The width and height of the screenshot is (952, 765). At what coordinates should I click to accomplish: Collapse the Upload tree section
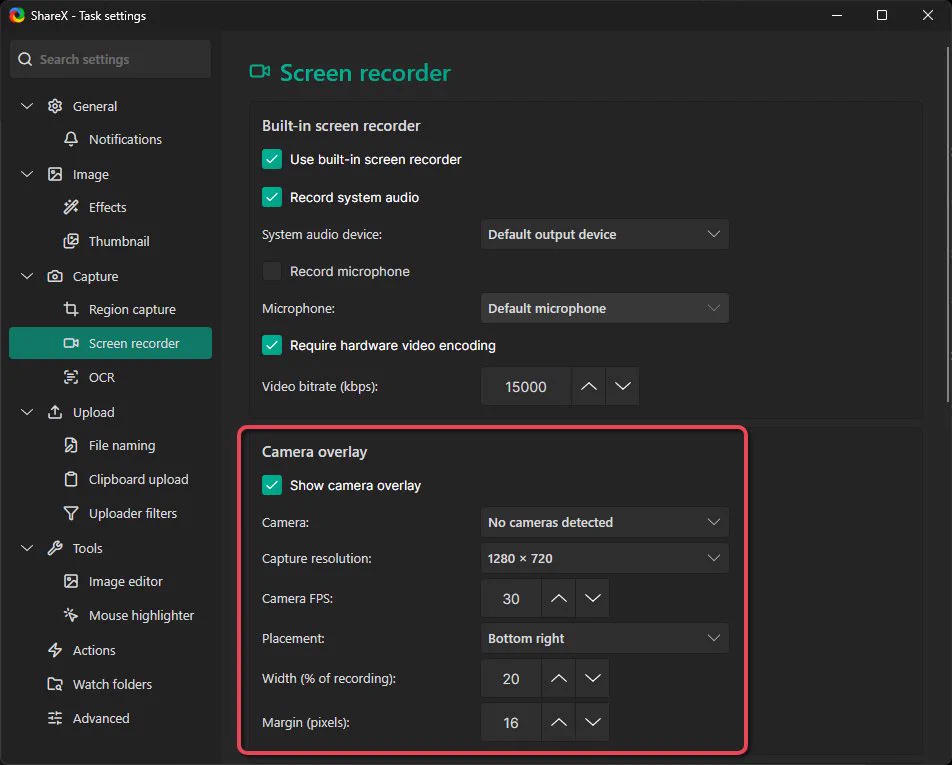click(27, 412)
